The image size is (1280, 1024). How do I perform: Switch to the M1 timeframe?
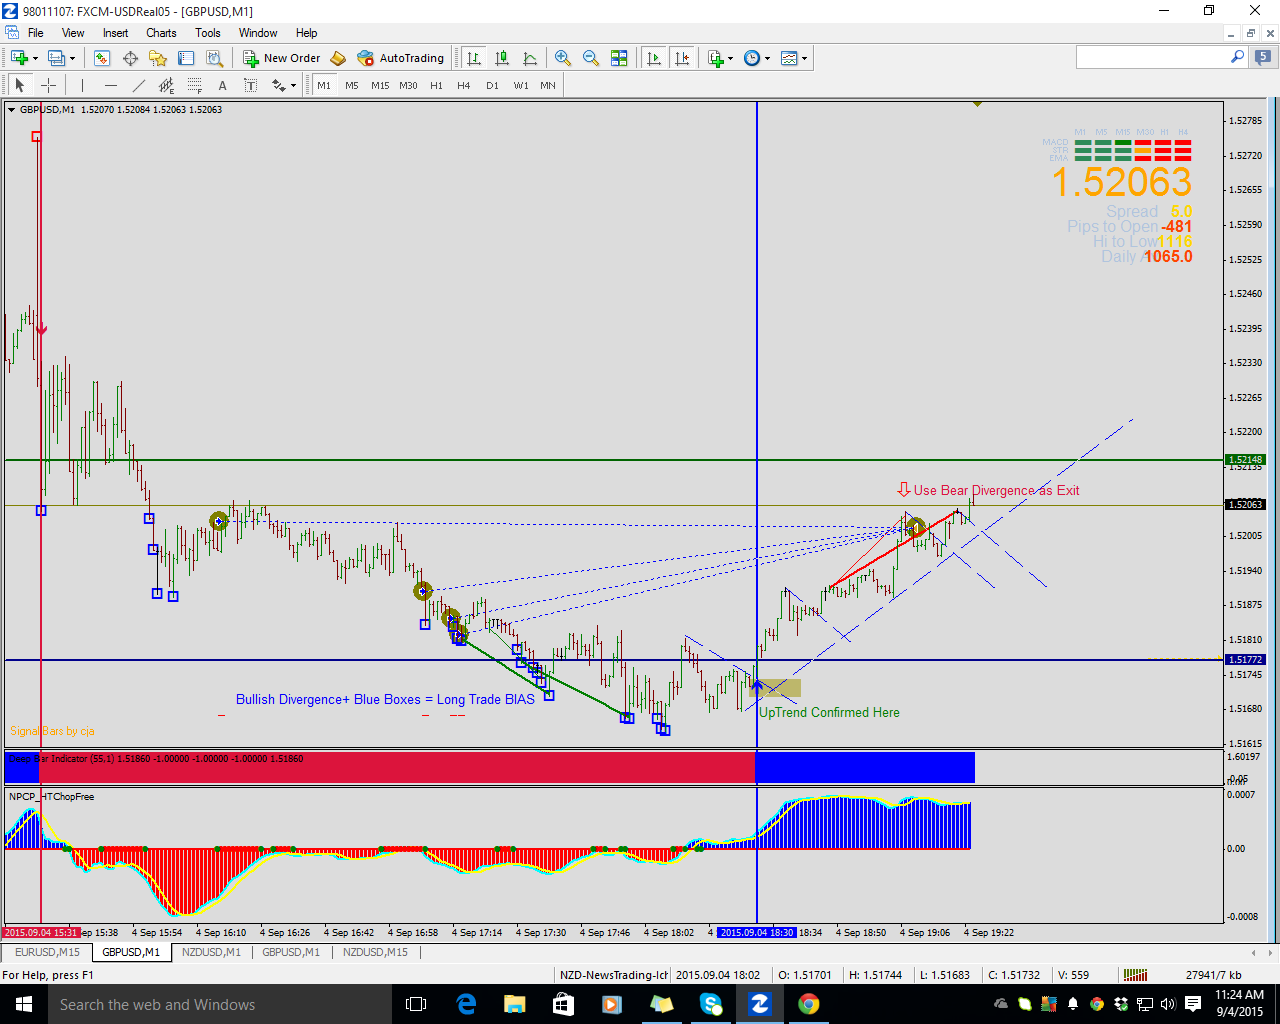click(324, 85)
